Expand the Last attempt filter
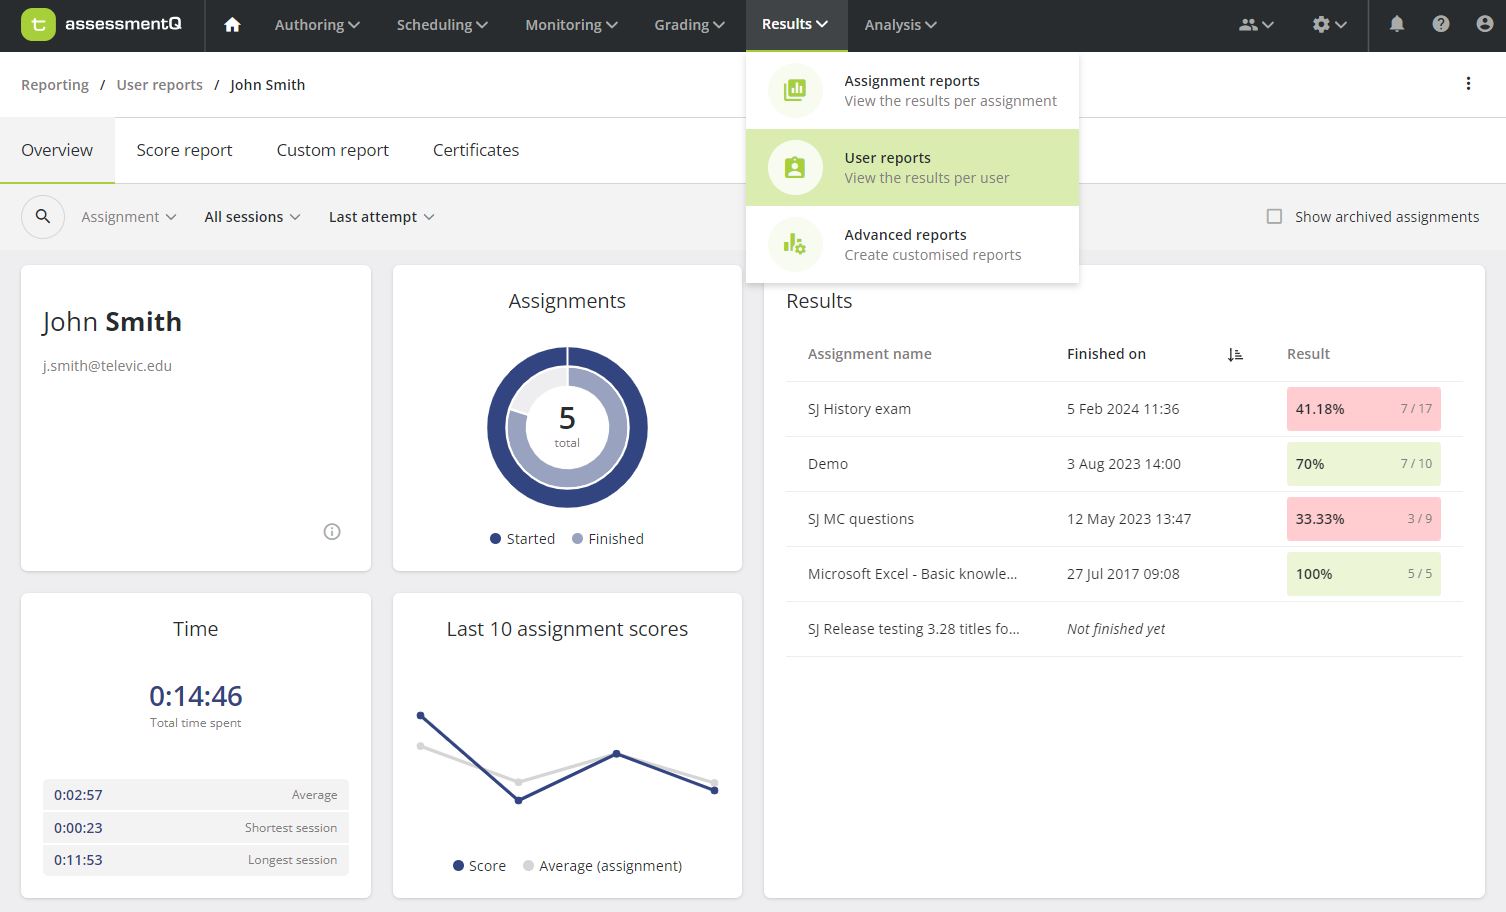The image size is (1506, 912). click(380, 216)
